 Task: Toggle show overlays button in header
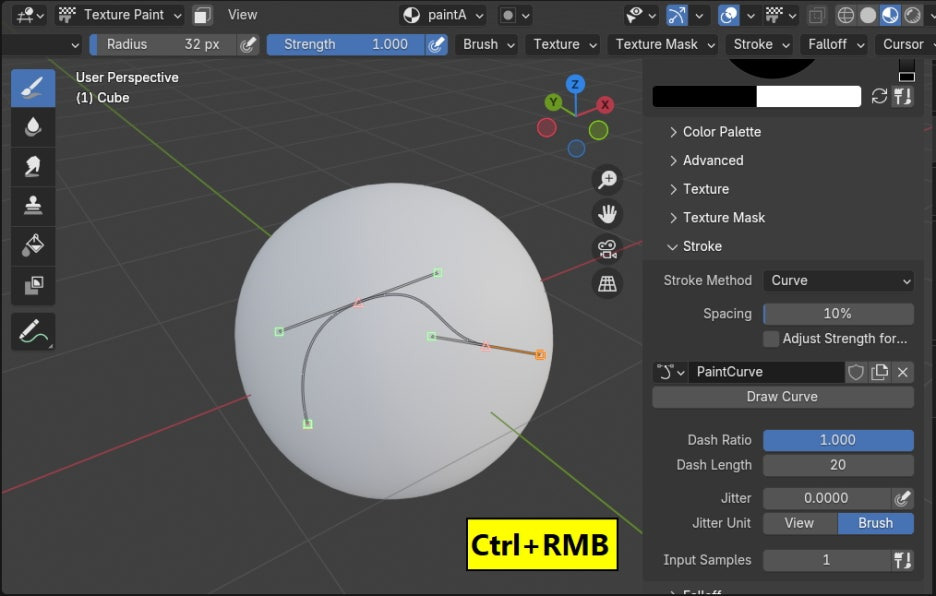(x=728, y=15)
